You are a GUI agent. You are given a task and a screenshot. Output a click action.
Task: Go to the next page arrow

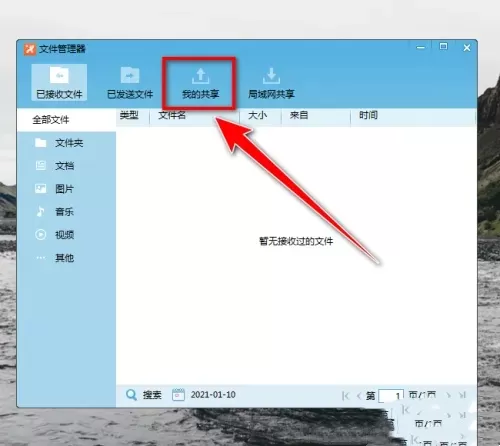449,395
